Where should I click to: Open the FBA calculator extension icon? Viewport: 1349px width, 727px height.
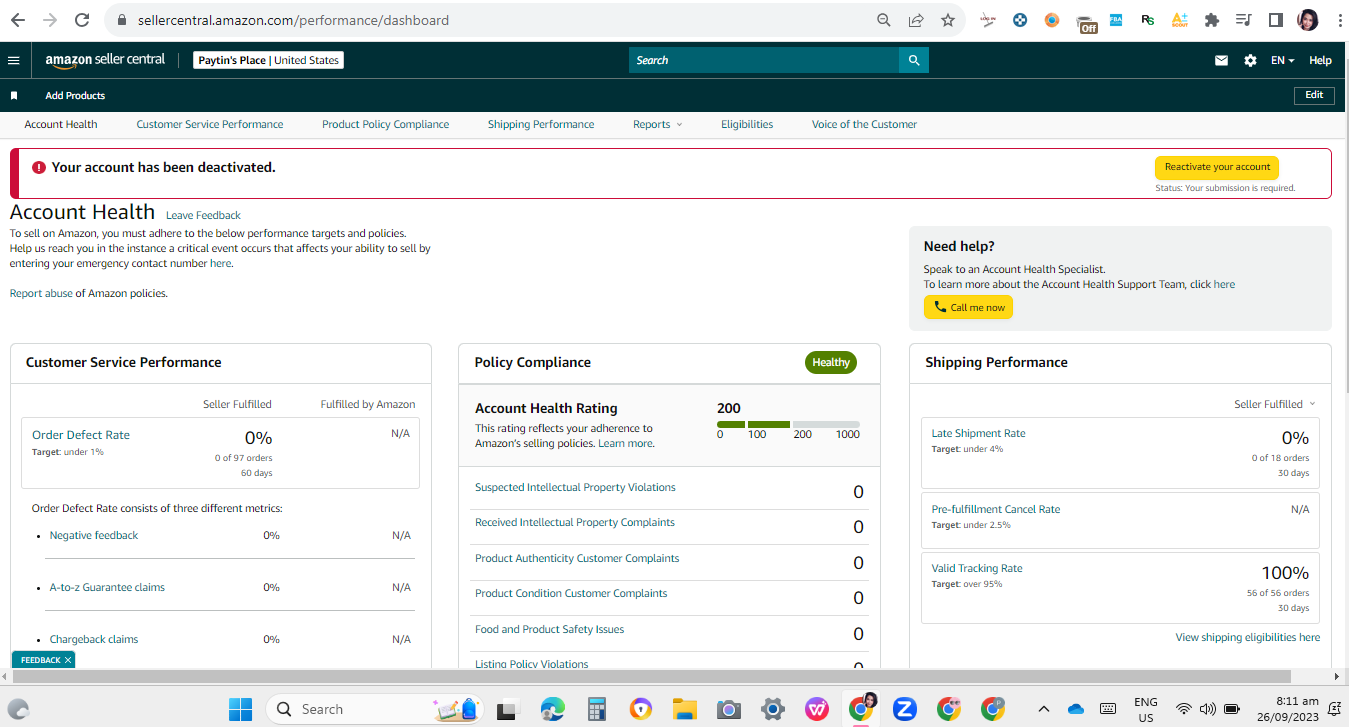1116,20
